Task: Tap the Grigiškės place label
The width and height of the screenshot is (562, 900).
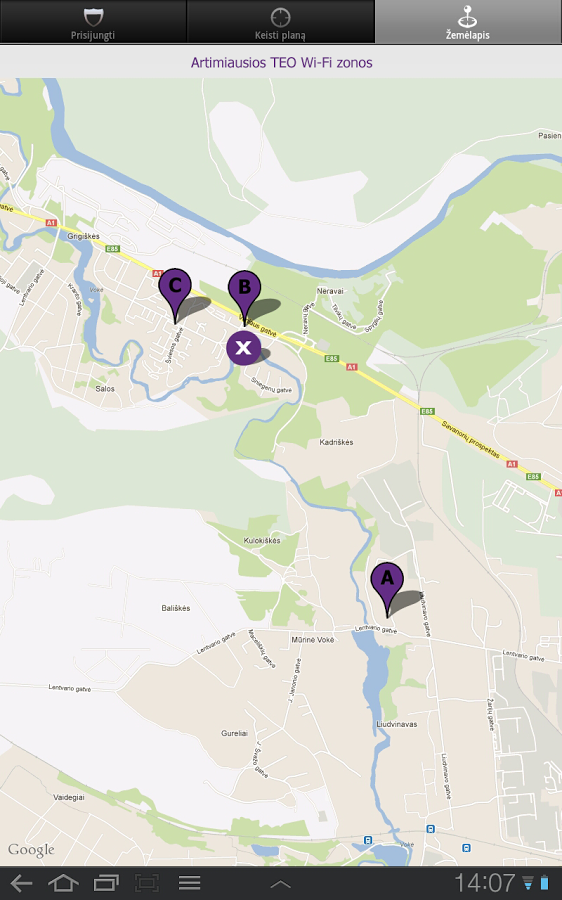Action: pyautogui.click(x=83, y=236)
